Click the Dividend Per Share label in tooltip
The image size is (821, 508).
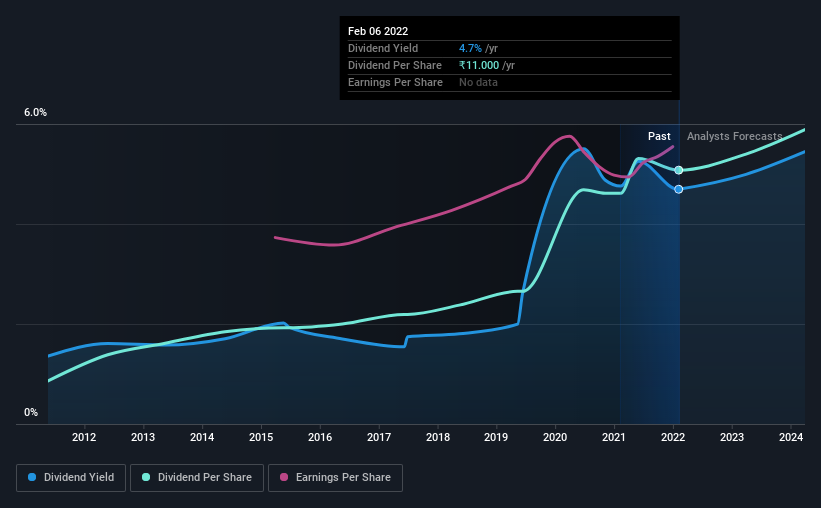pos(395,65)
